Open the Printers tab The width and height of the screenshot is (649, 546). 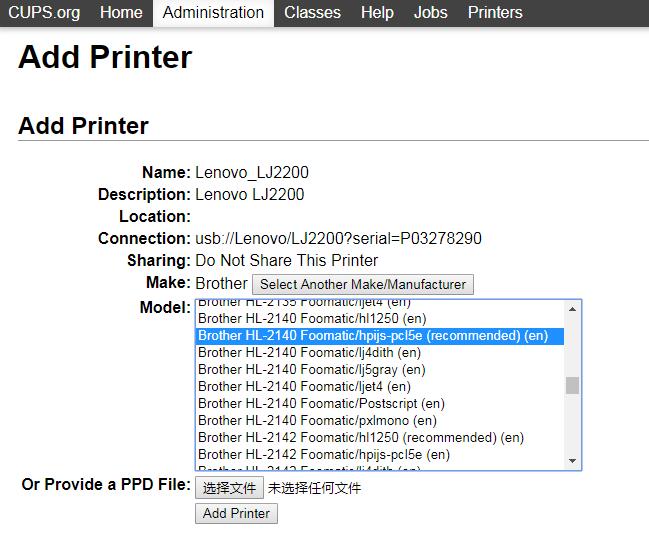(x=495, y=12)
